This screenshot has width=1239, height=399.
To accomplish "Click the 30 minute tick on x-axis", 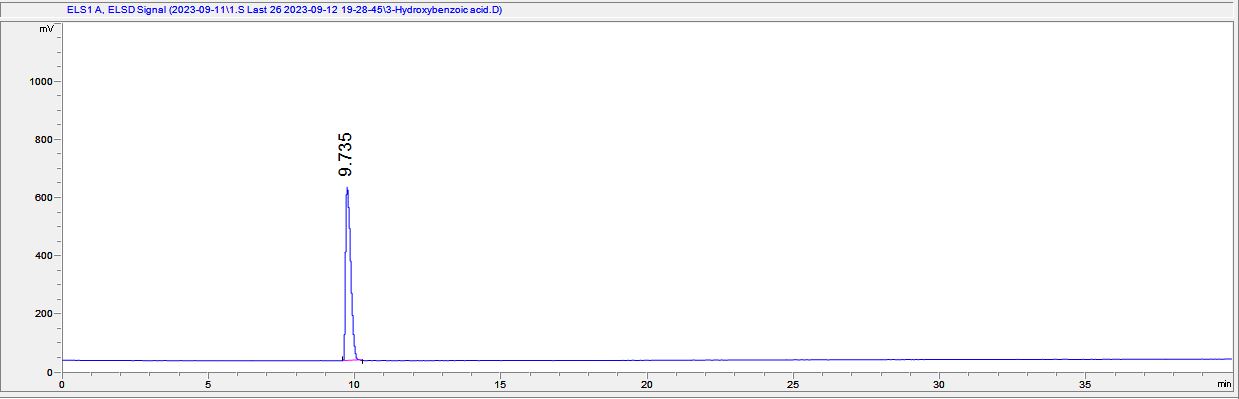I will pyautogui.click(x=939, y=384).
